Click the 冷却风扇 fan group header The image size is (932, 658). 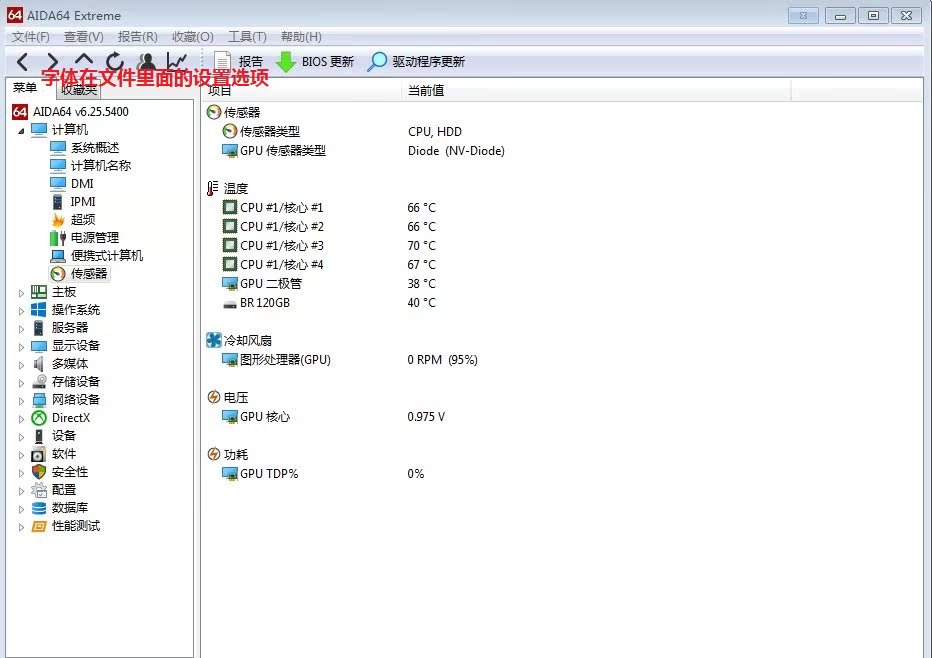(x=239, y=341)
